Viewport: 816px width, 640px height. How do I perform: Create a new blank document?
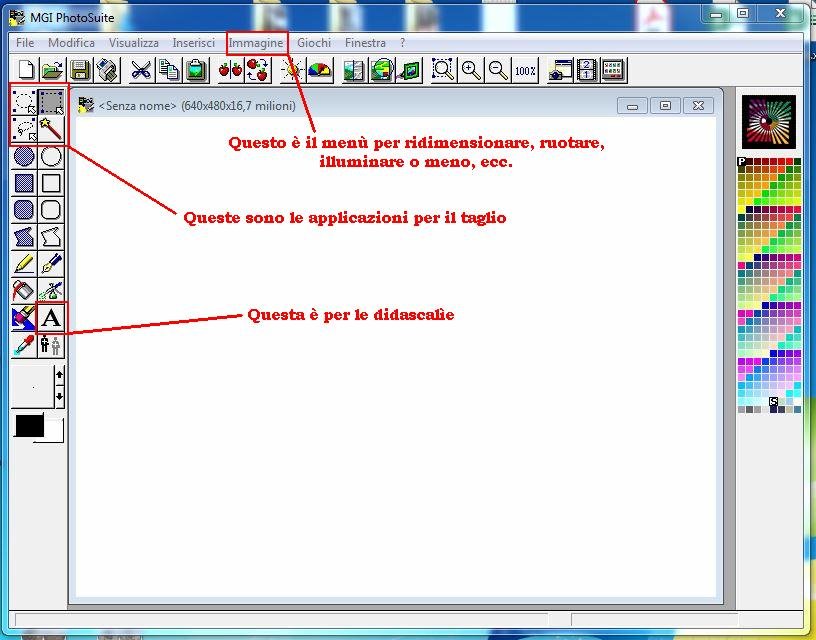tap(26, 70)
